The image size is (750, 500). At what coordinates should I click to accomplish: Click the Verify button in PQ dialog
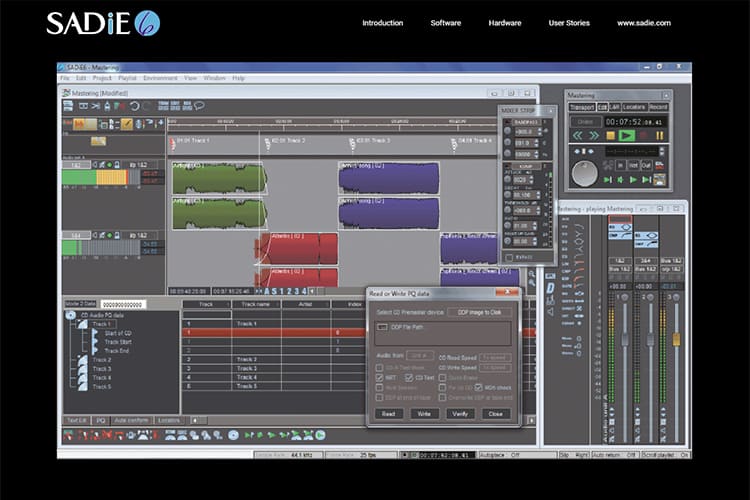pos(460,414)
